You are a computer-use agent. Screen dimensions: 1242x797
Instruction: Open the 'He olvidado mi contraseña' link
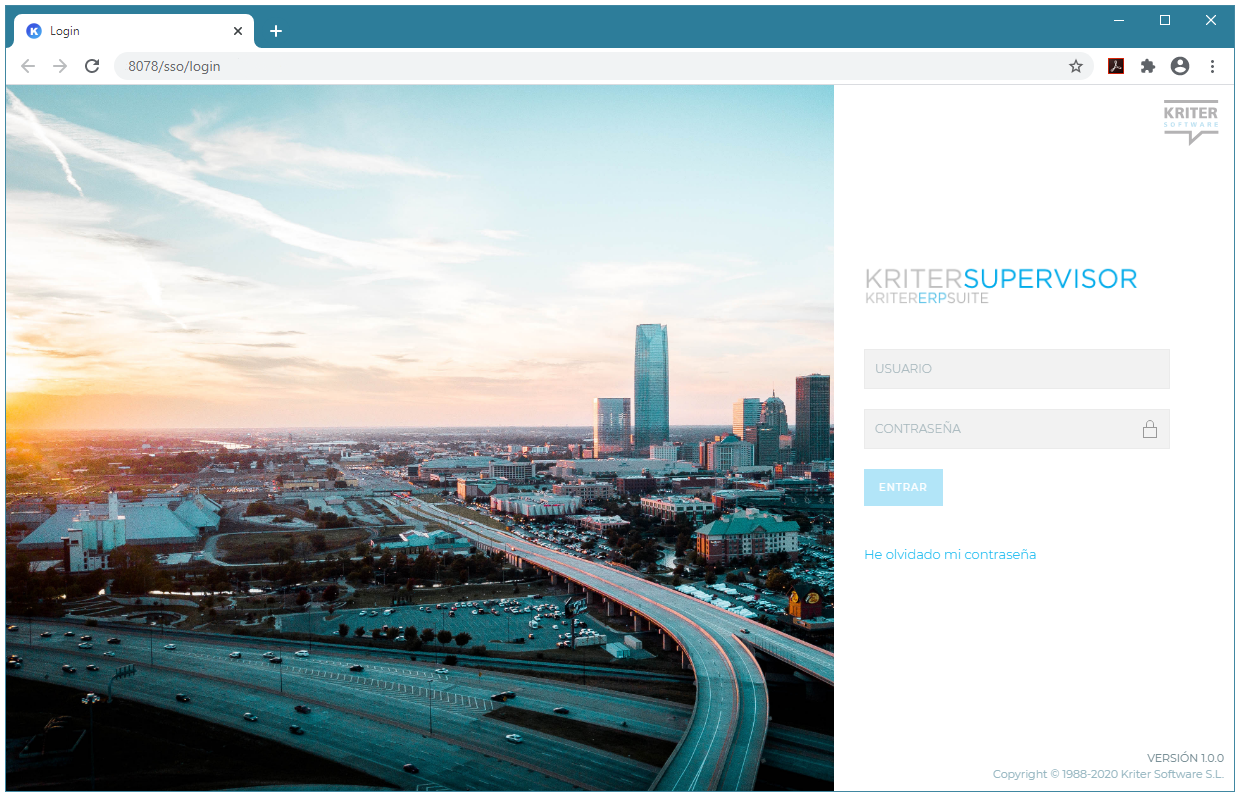pyautogui.click(x=950, y=554)
